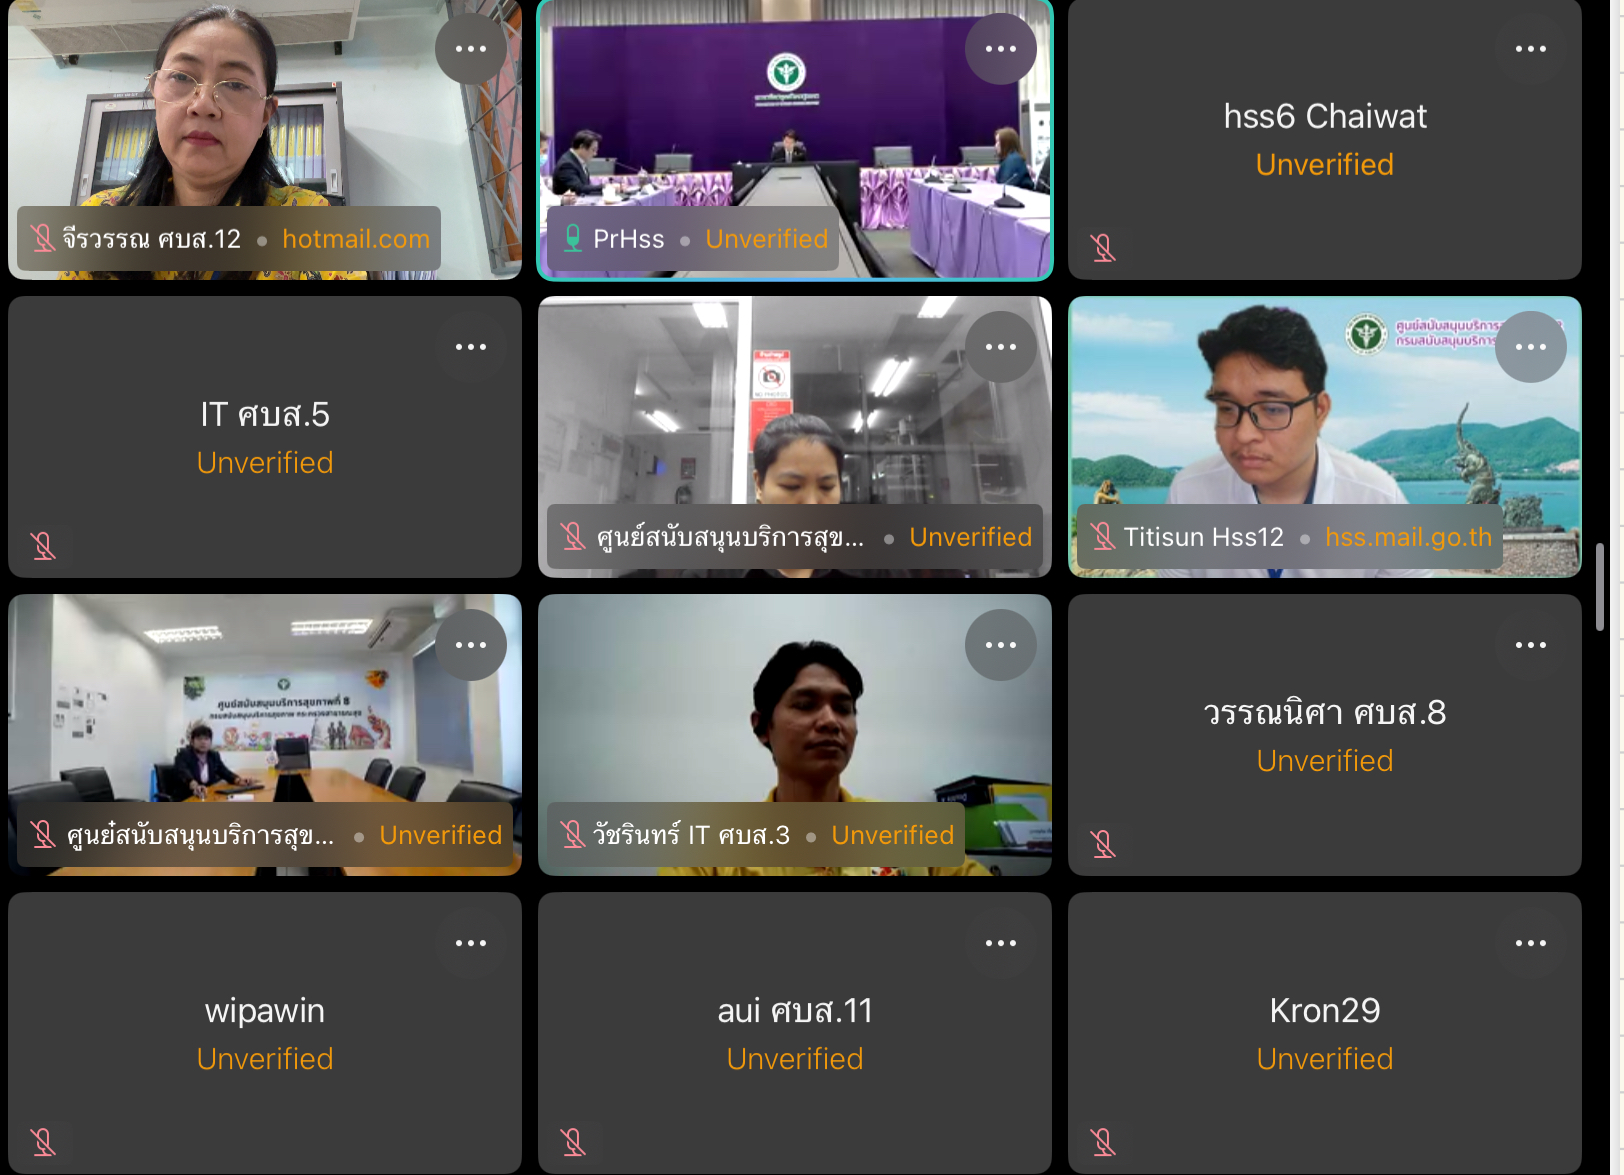Click hss.mail.go.th label on Titisun tile
Viewport: 1624px width, 1175px height.
(1408, 537)
